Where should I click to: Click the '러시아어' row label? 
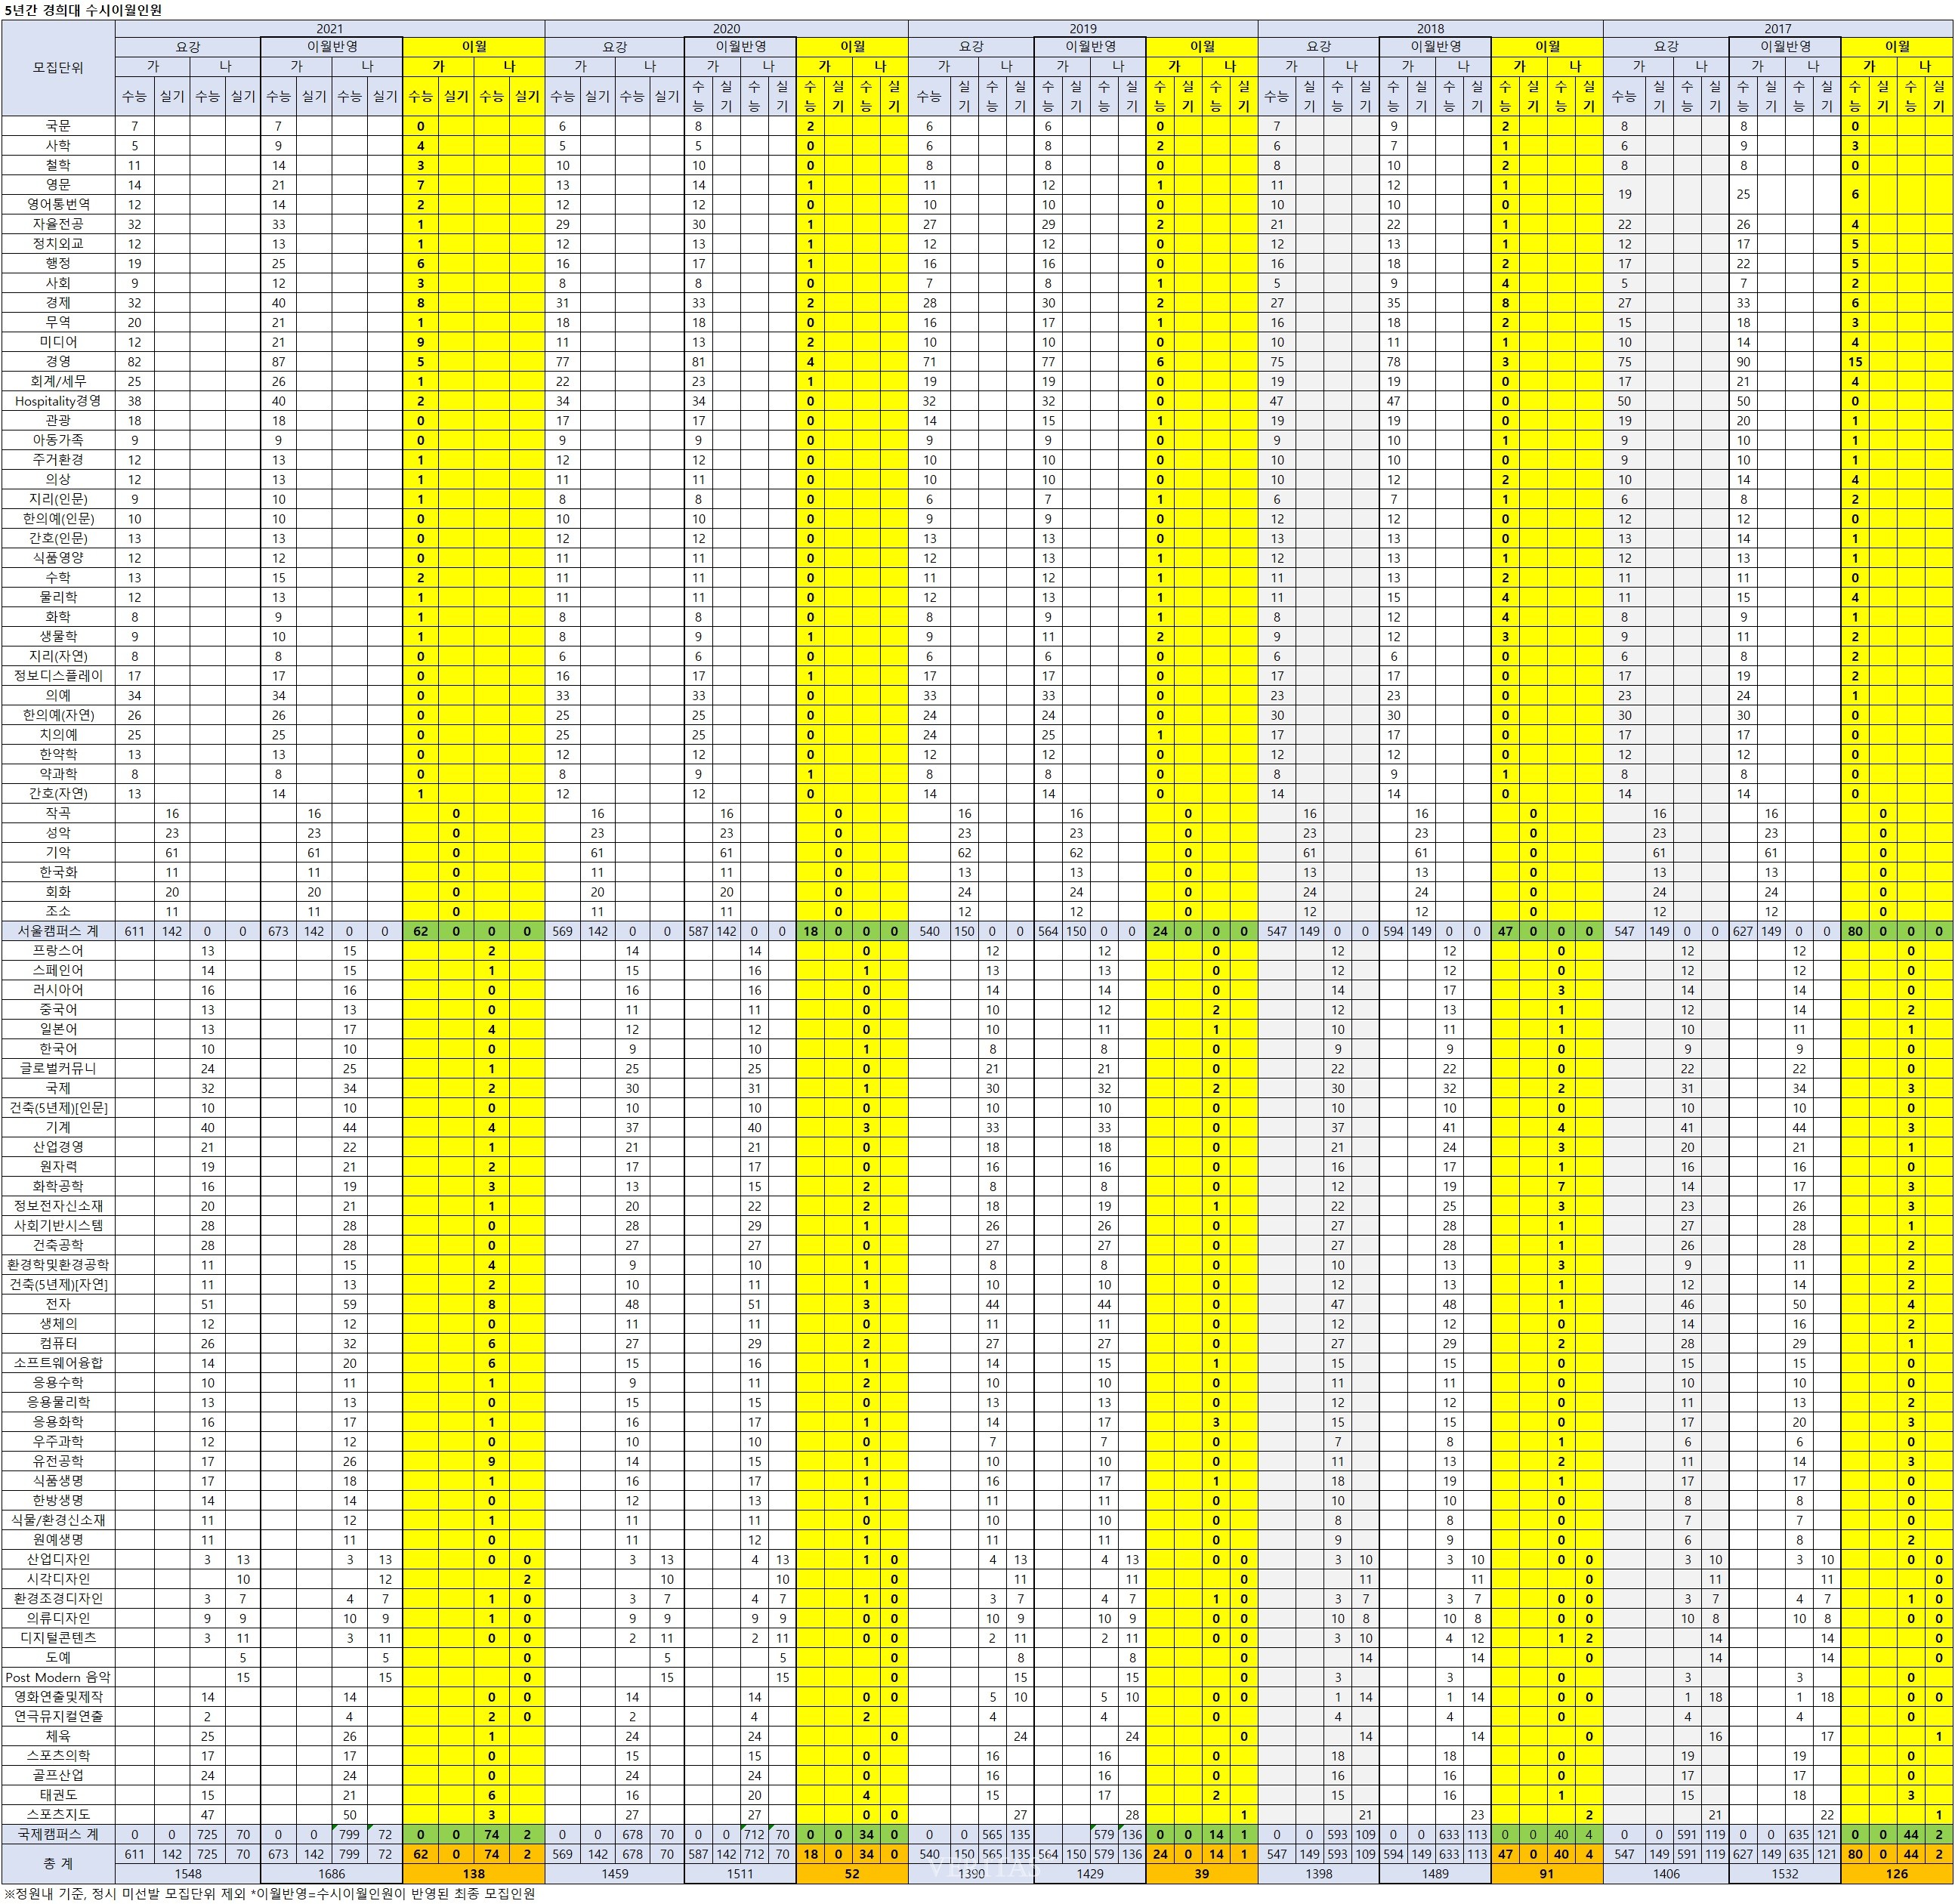point(58,990)
